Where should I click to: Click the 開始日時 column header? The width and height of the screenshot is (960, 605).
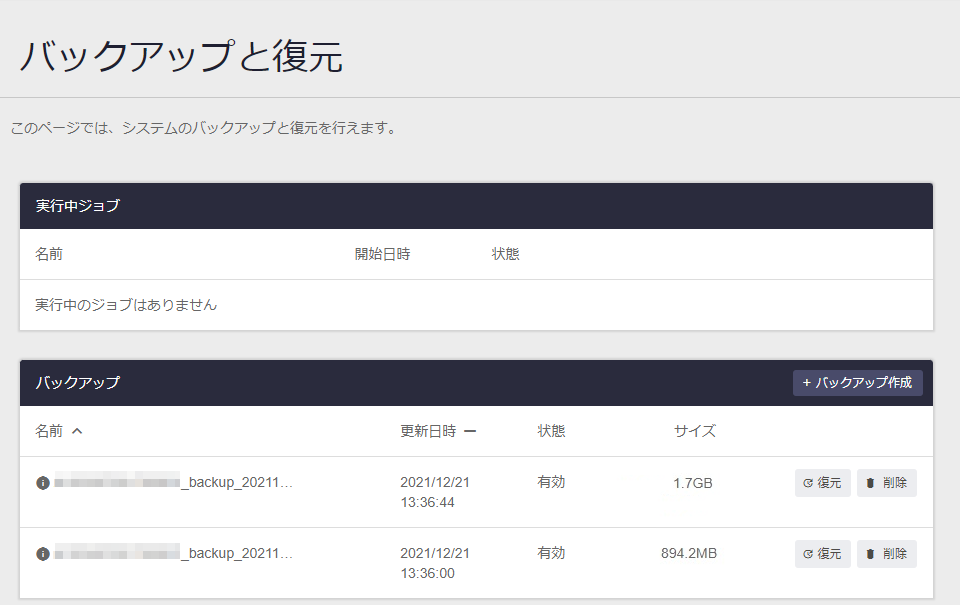[x=383, y=254]
